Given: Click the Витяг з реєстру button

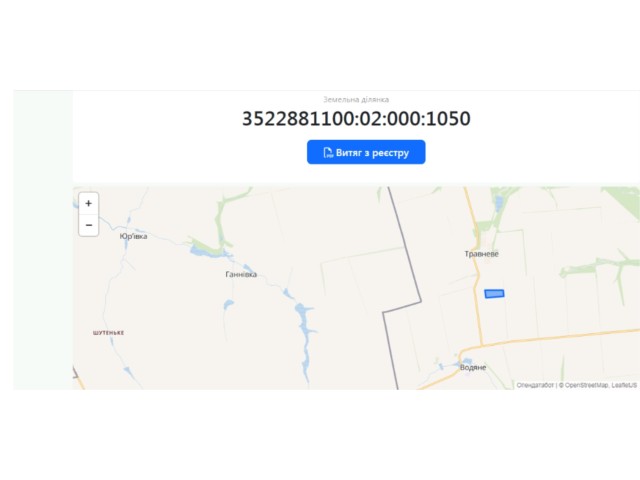Looking at the screenshot, I should 366,152.
